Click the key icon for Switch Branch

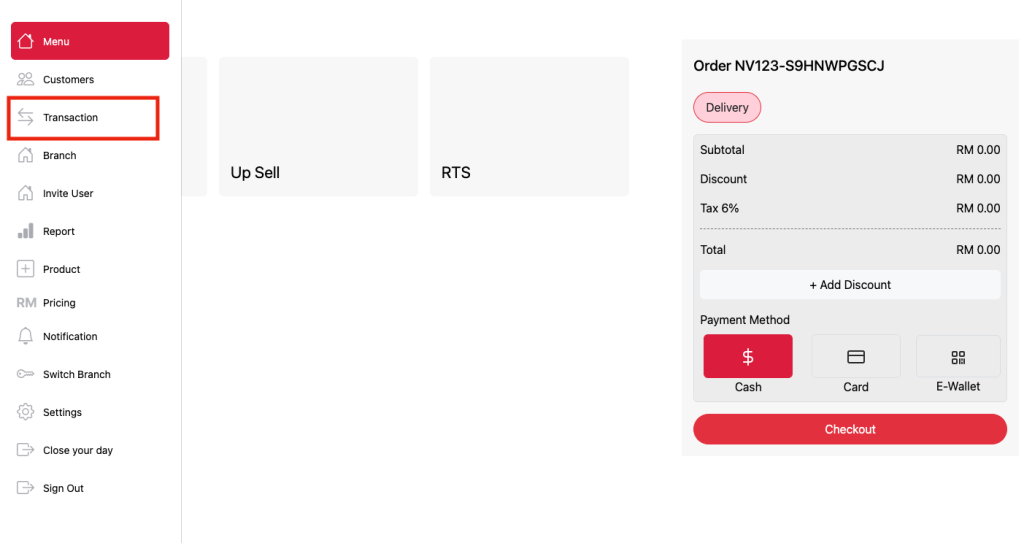(x=25, y=374)
